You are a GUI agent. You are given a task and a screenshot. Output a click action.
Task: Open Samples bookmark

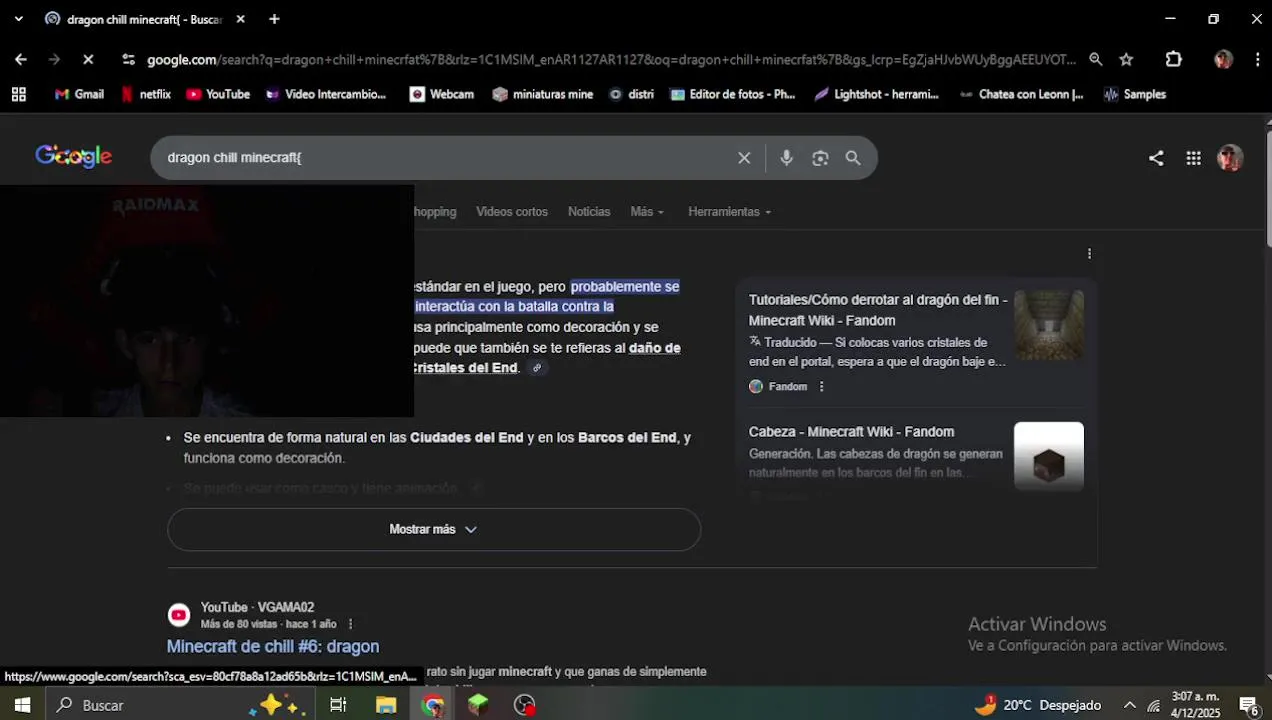click(1135, 94)
